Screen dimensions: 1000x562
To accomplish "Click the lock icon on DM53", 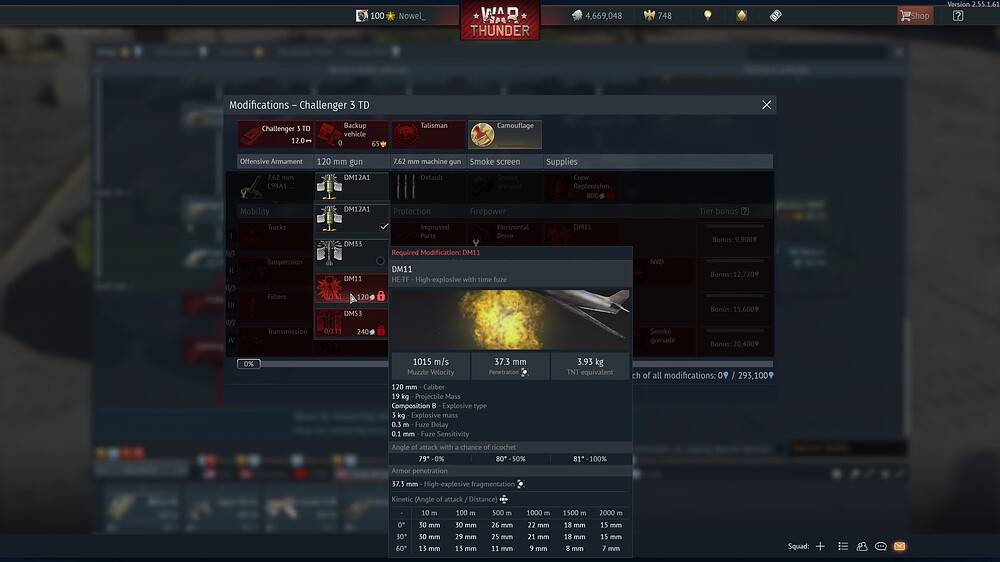I will [381, 331].
